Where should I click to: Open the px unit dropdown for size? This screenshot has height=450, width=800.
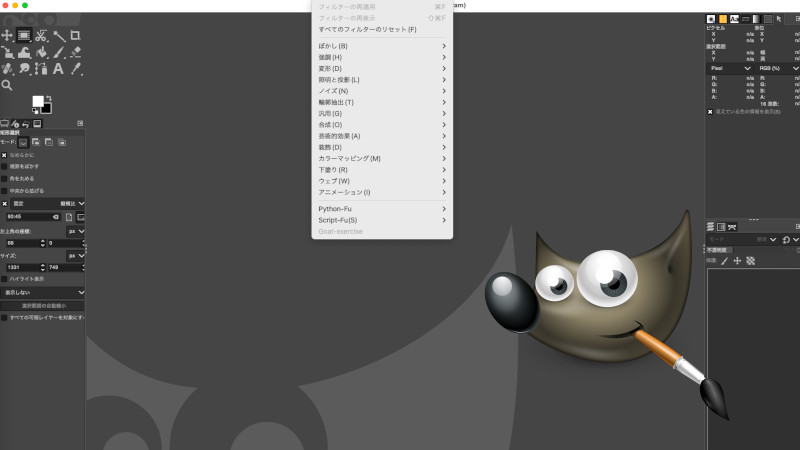(x=76, y=256)
